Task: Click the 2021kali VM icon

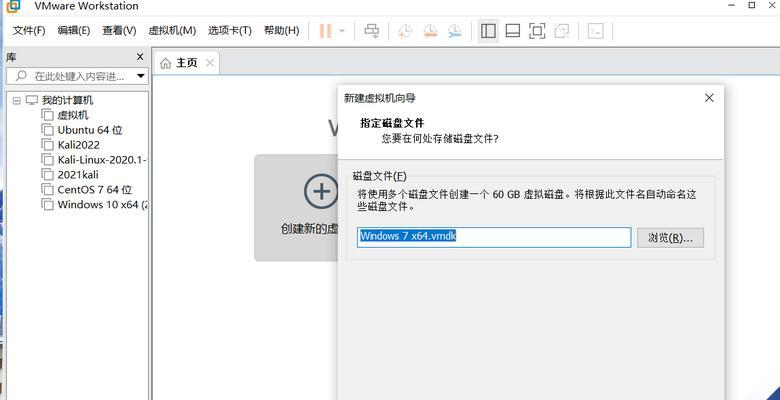Action: pos(47,175)
